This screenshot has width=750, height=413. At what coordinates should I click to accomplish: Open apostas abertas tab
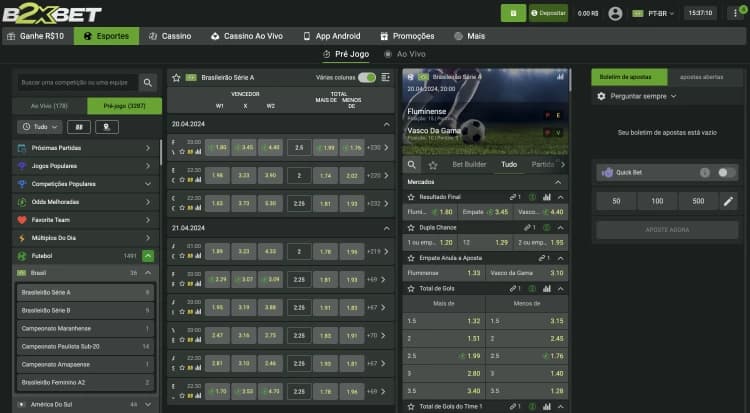(x=701, y=77)
